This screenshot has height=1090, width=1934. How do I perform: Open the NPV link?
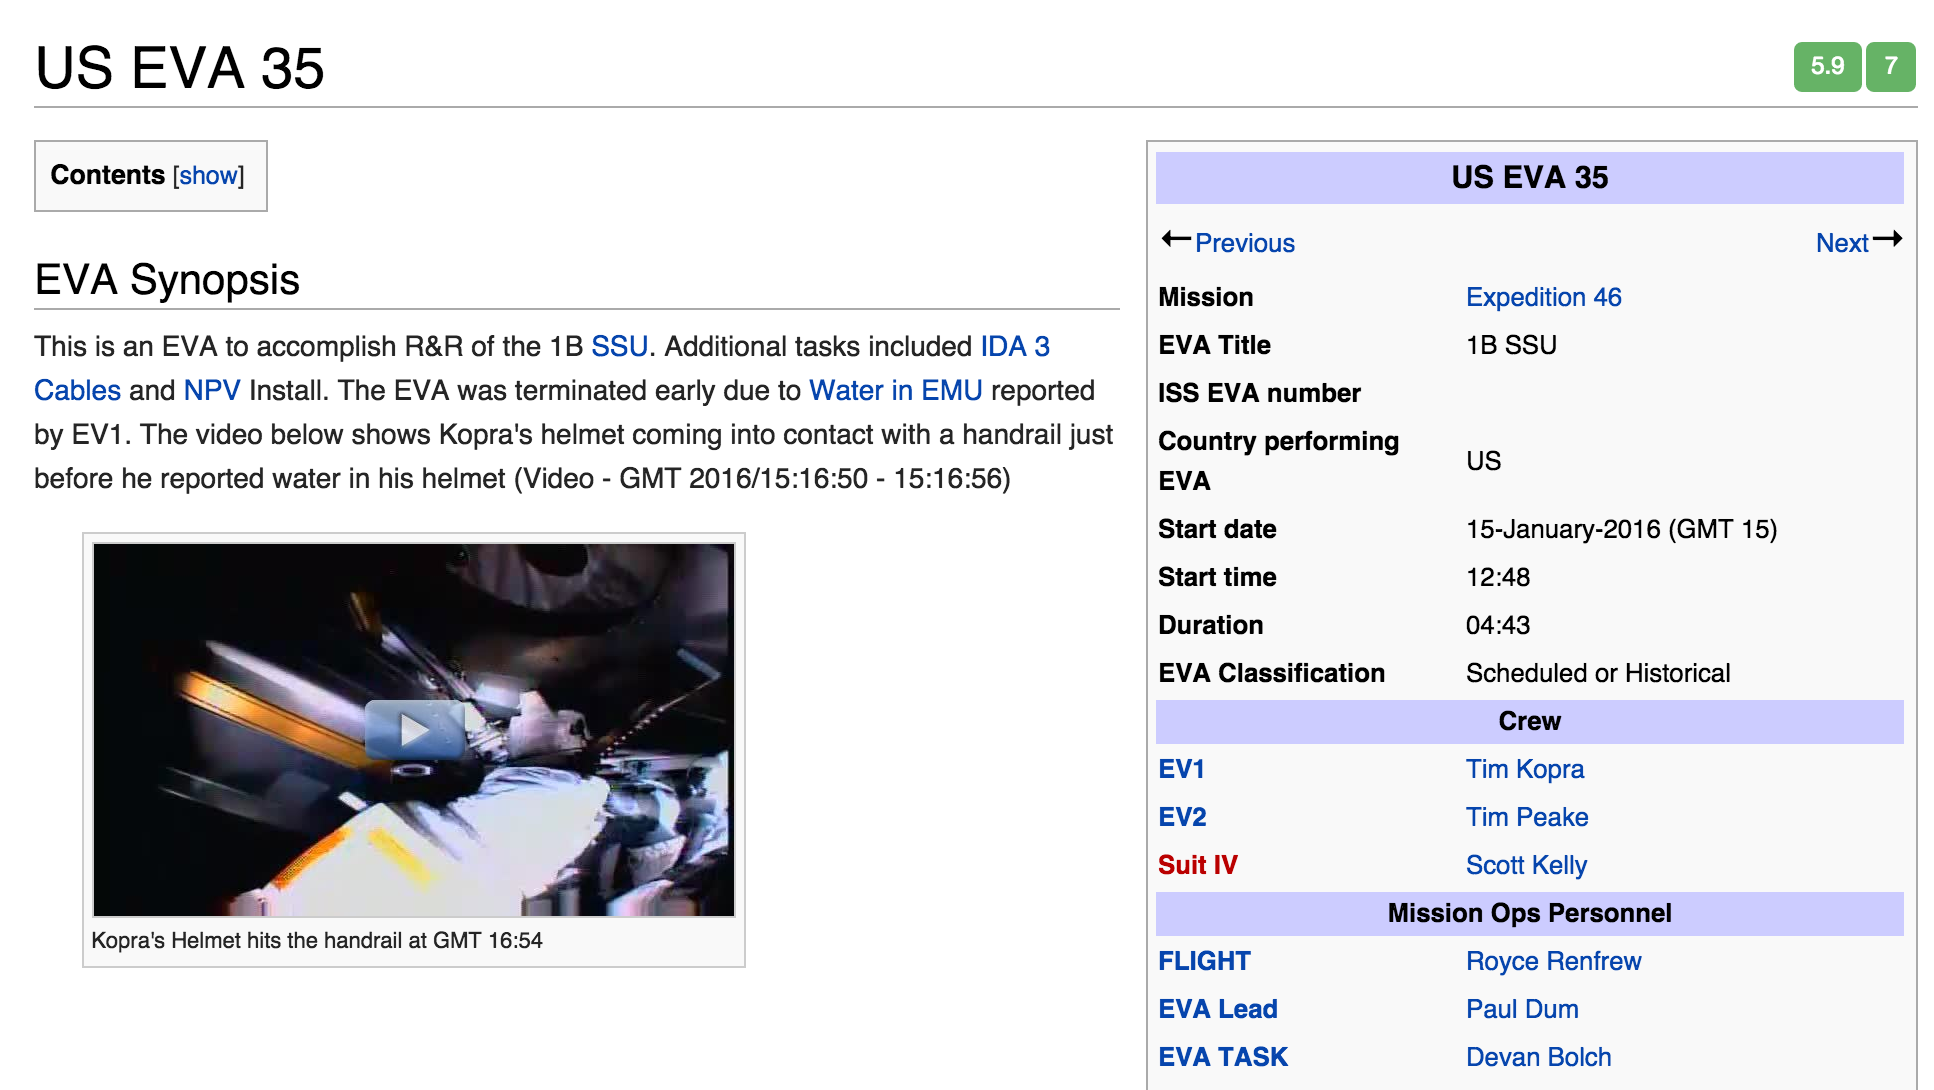pyautogui.click(x=212, y=390)
